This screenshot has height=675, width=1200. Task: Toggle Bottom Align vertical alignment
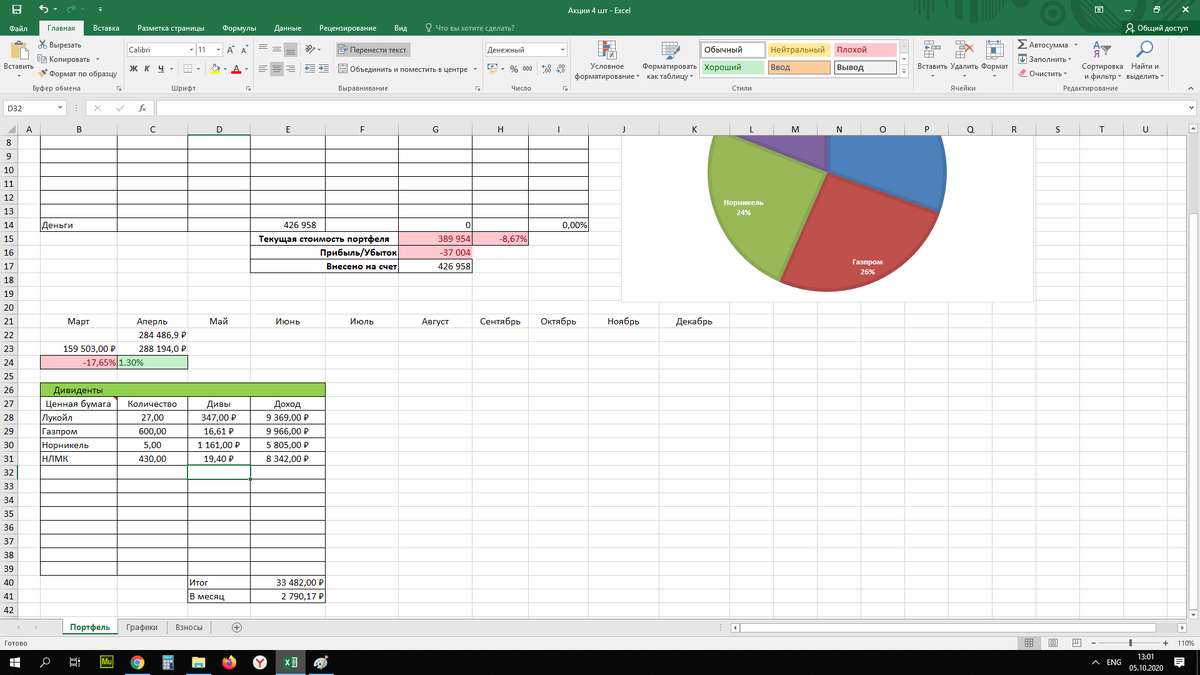click(x=290, y=49)
